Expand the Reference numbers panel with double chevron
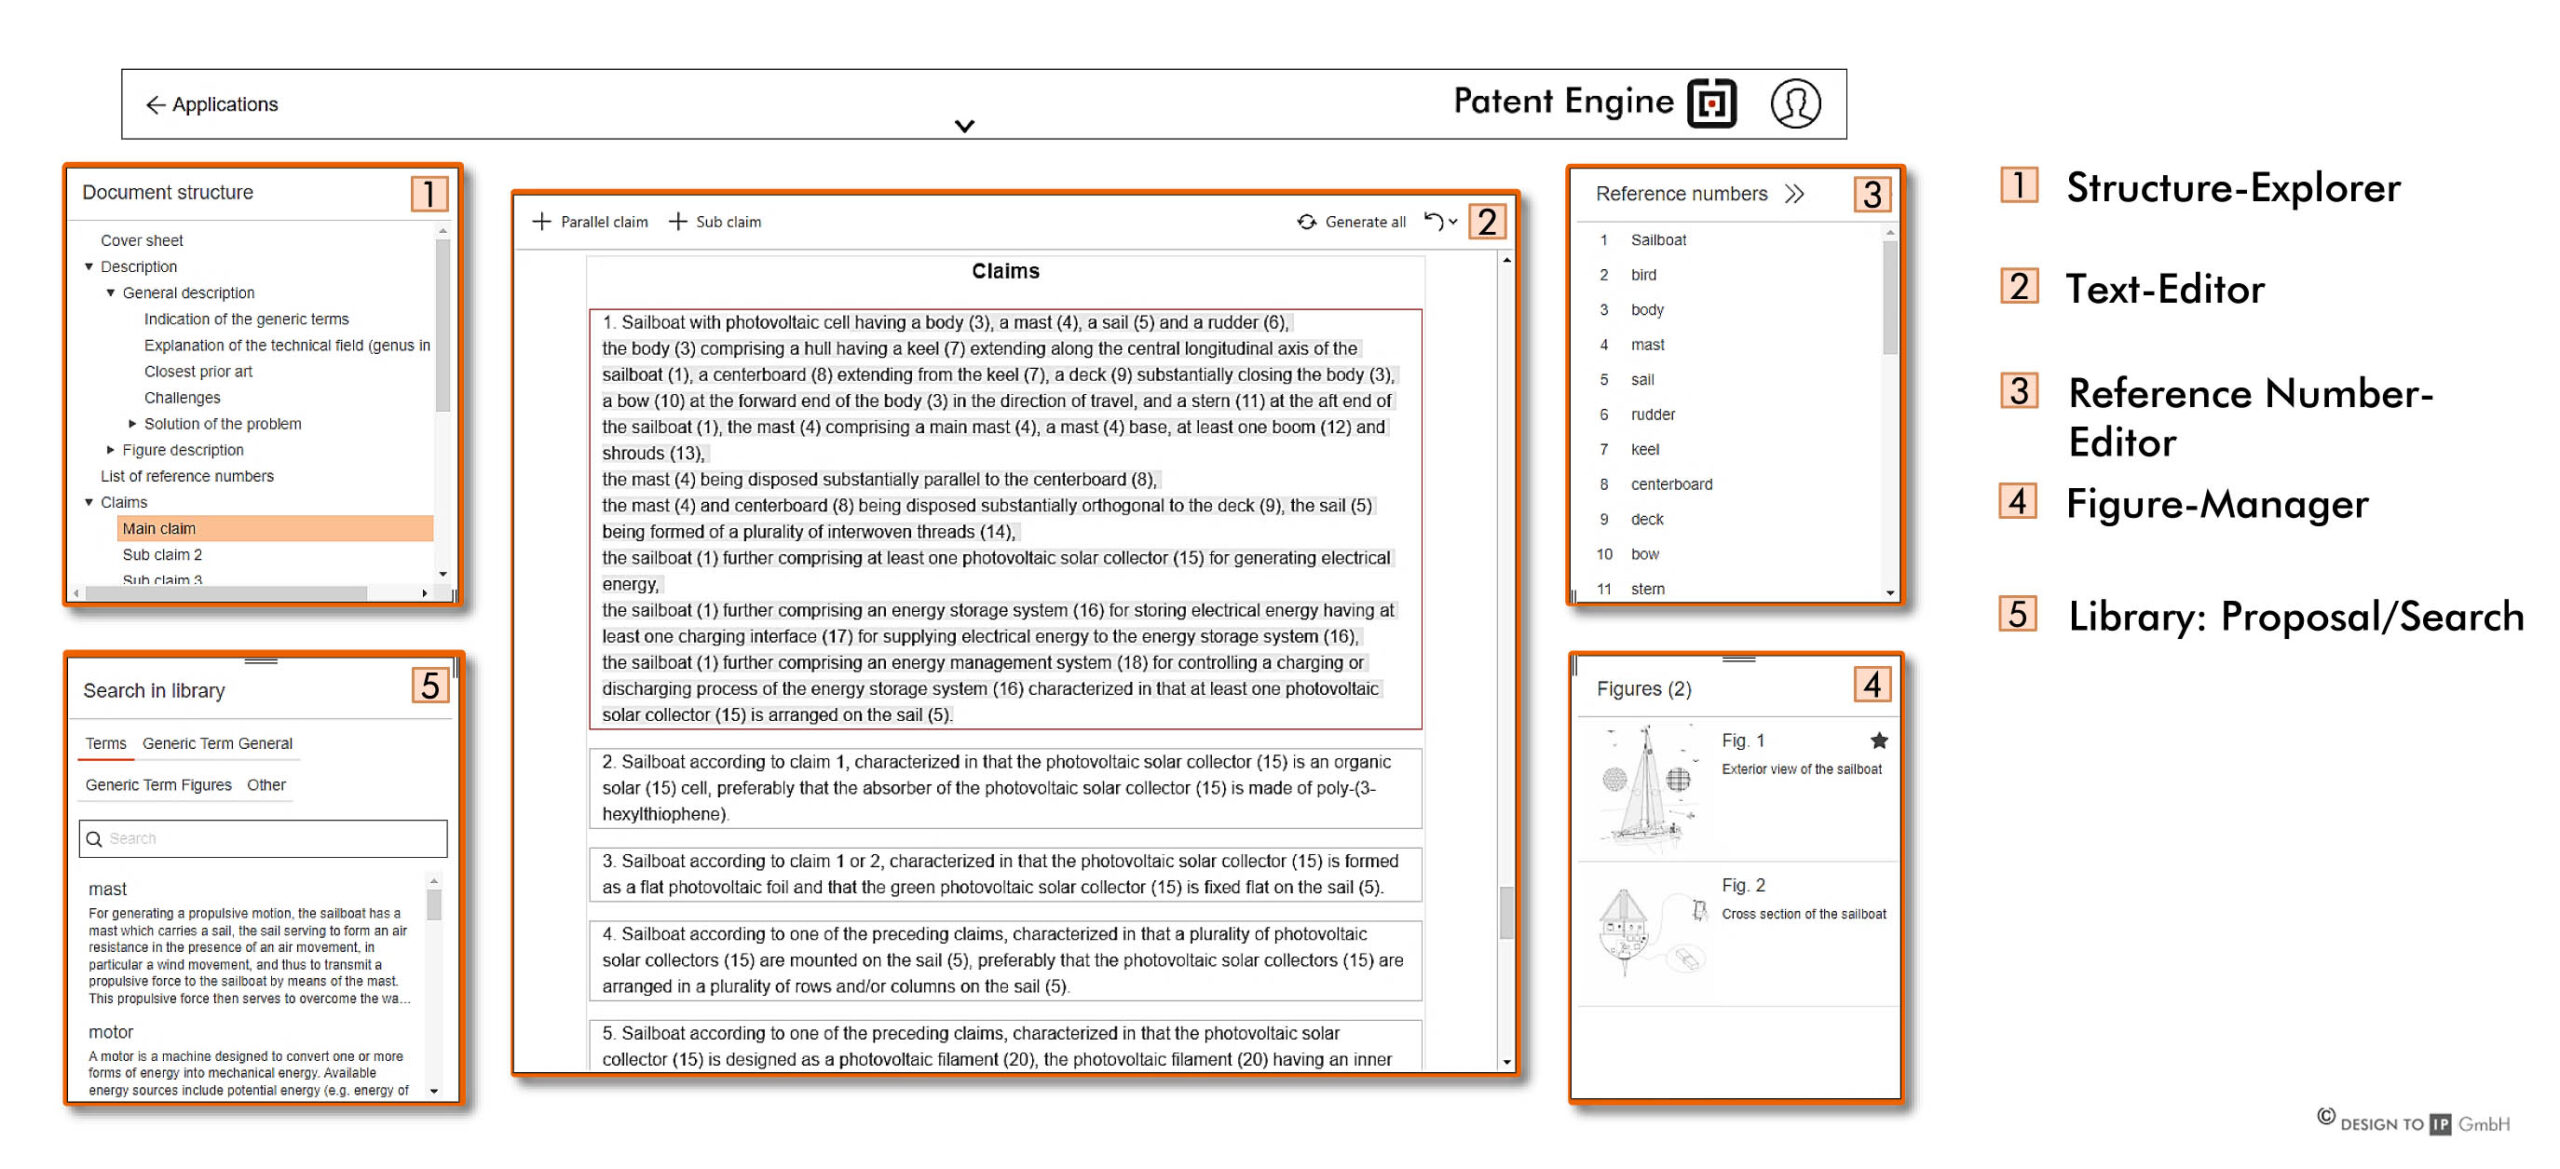The image size is (2560, 1169). point(1794,194)
